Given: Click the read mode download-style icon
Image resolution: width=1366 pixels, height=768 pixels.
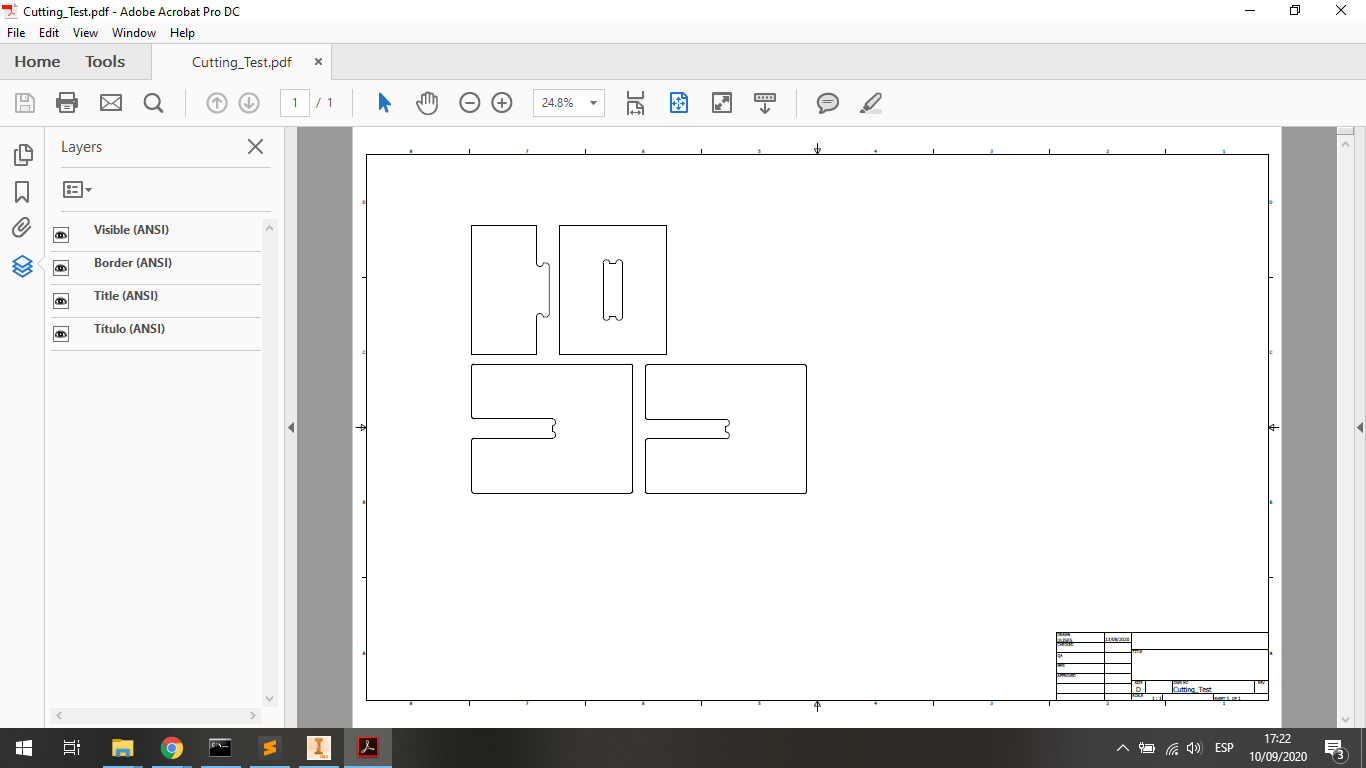Looking at the screenshot, I should [x=765, y=103].
